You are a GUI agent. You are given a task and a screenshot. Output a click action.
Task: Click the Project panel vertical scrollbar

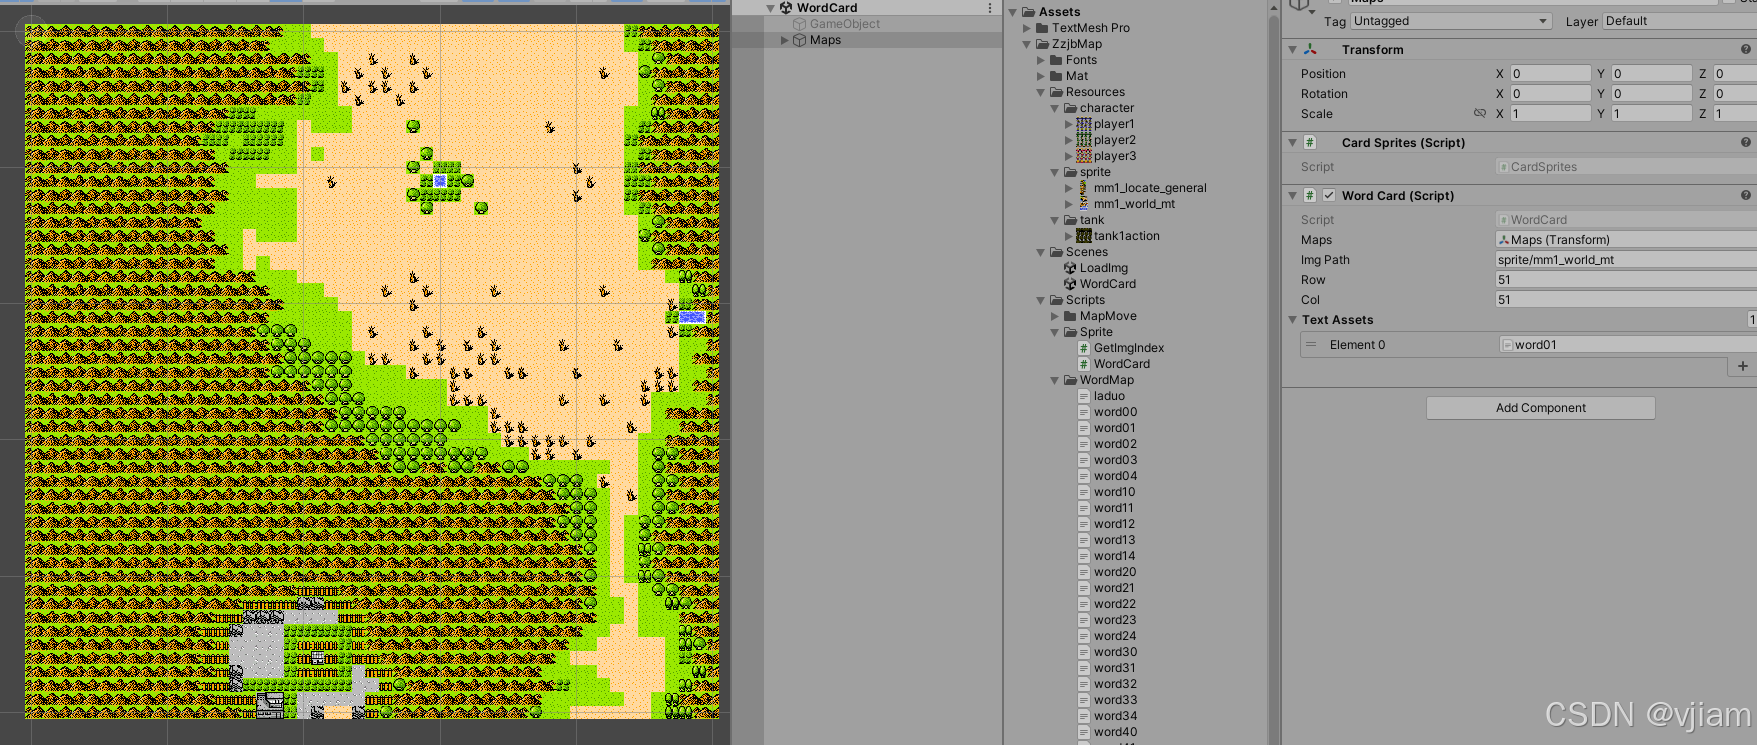[1274, 380]
